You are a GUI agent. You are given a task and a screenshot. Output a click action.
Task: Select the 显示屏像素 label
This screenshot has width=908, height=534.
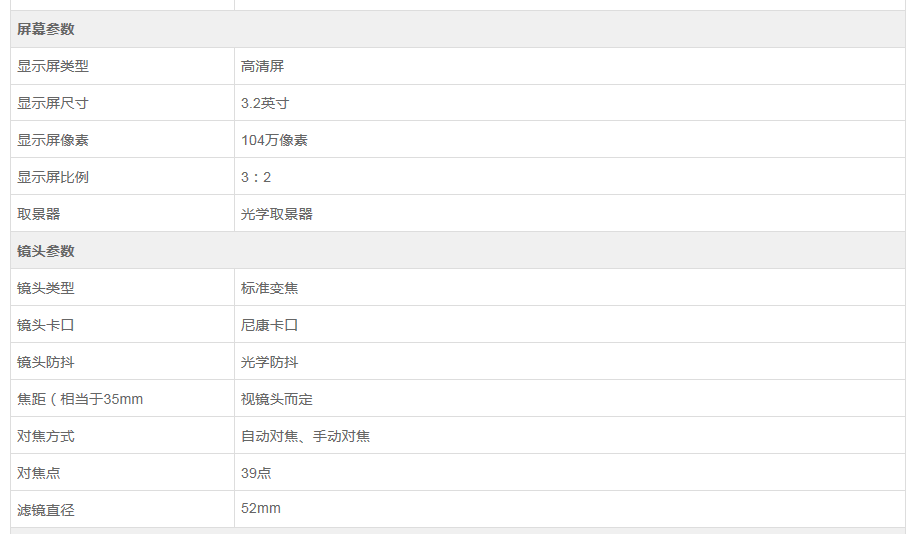click(x=53, y=140)
